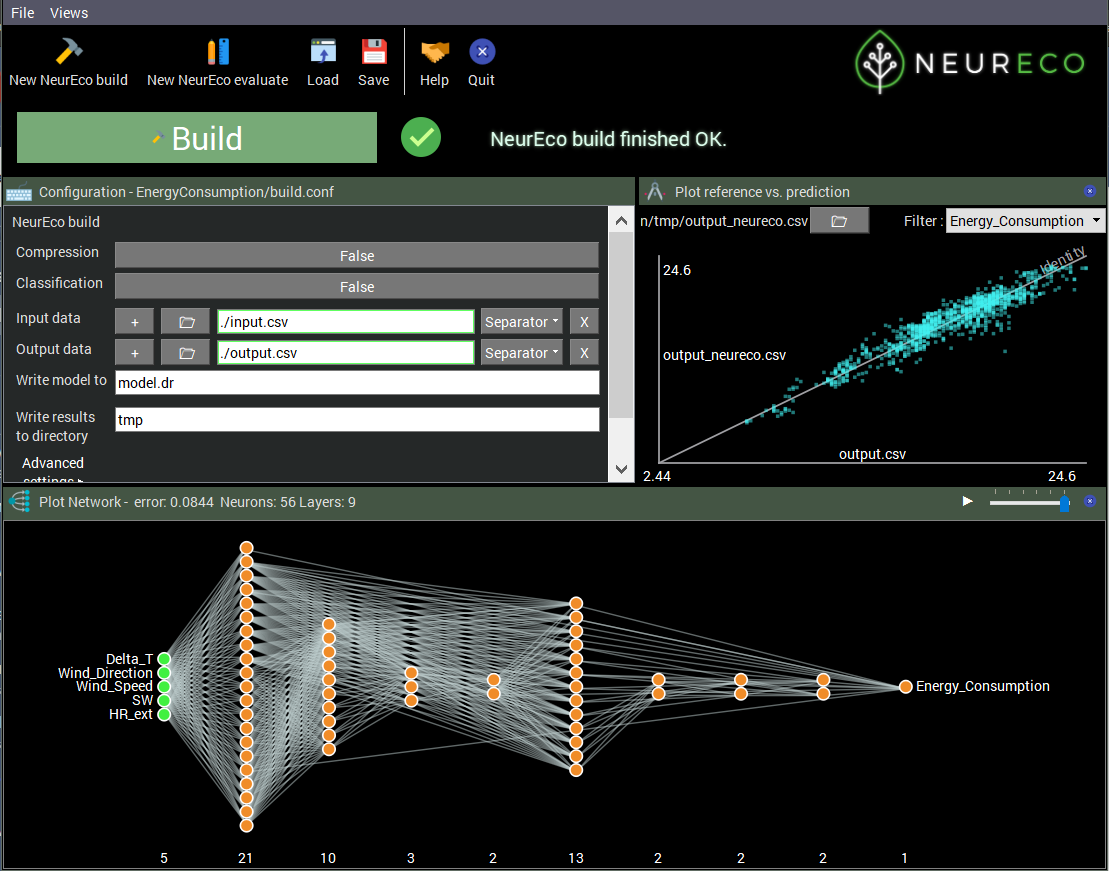
Task: Click the Plot Network panel icon
Action: [20, 502]
